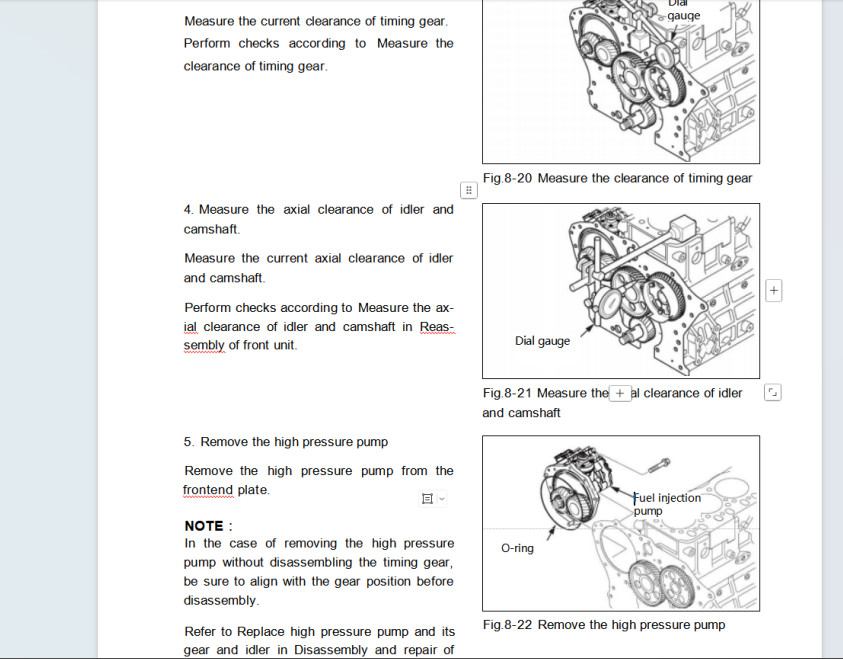Select the Fig.8-21 idler camshaft illustration
This screenshot has height=659, width=843.
(621, 291)
